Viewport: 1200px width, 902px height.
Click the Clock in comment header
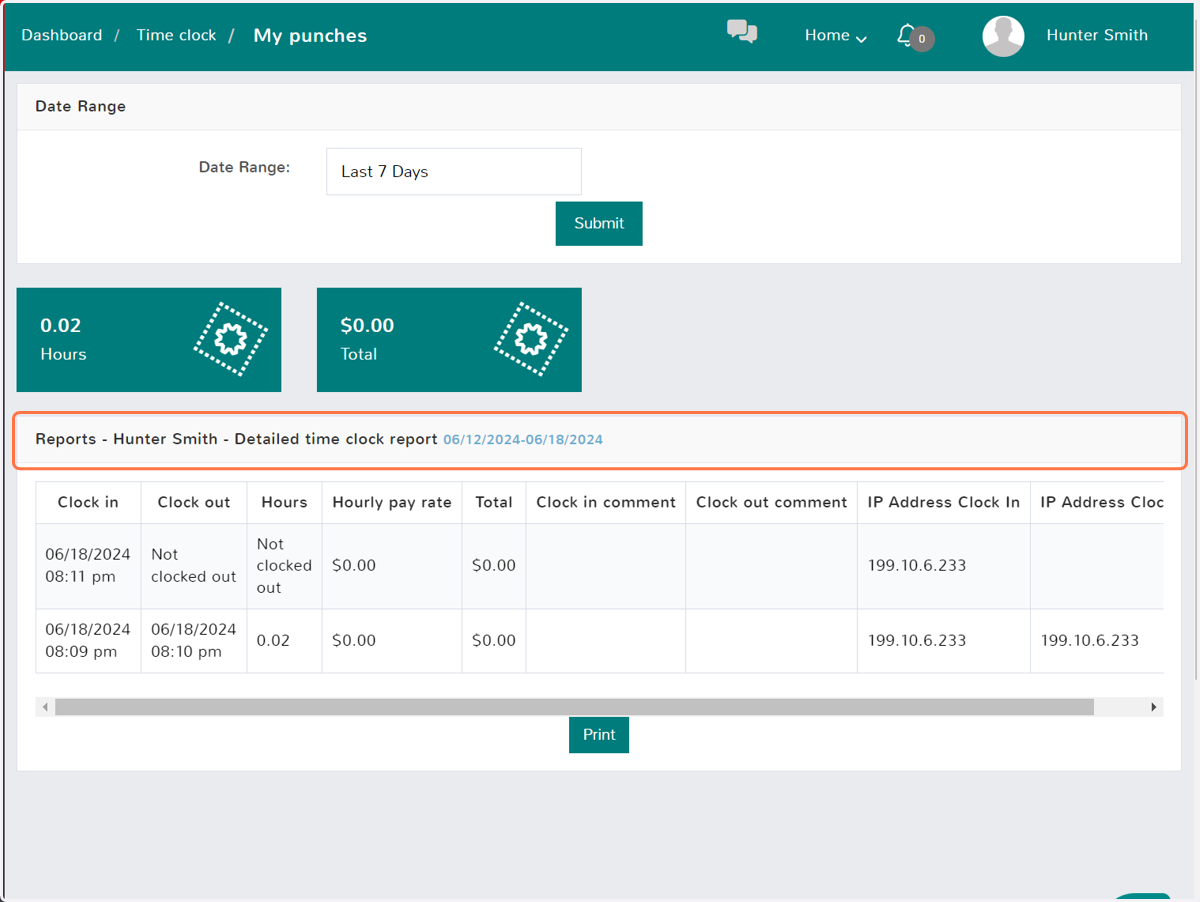coord(606,503)
